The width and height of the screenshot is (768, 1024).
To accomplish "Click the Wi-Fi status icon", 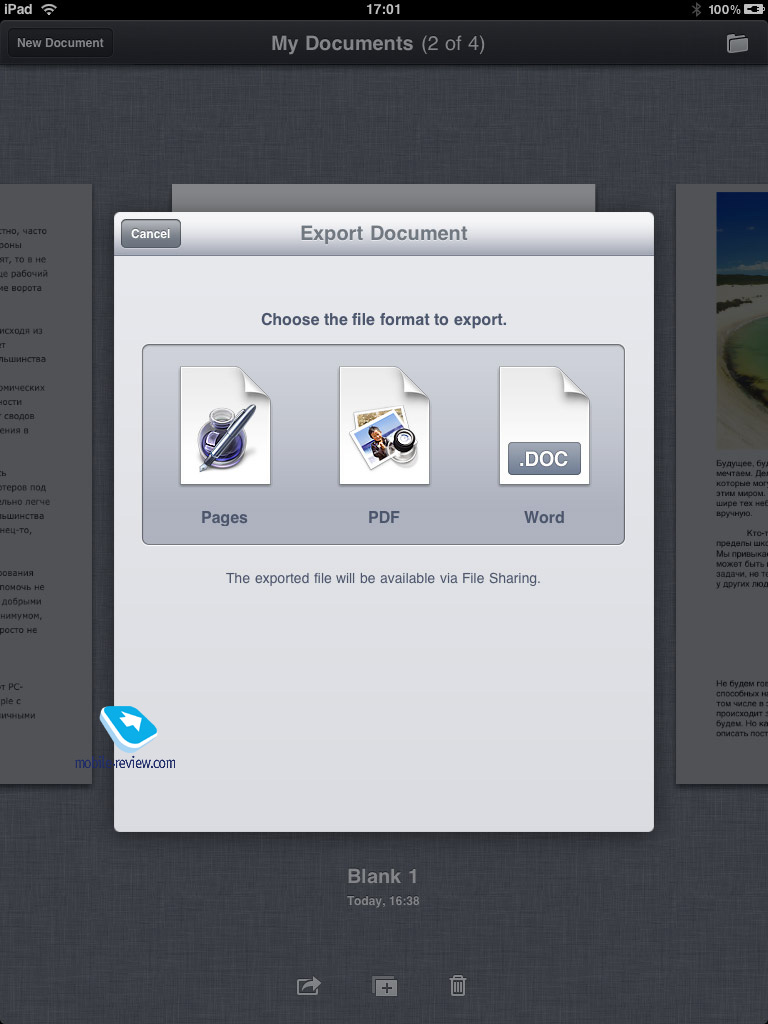I will pos(49,9).
